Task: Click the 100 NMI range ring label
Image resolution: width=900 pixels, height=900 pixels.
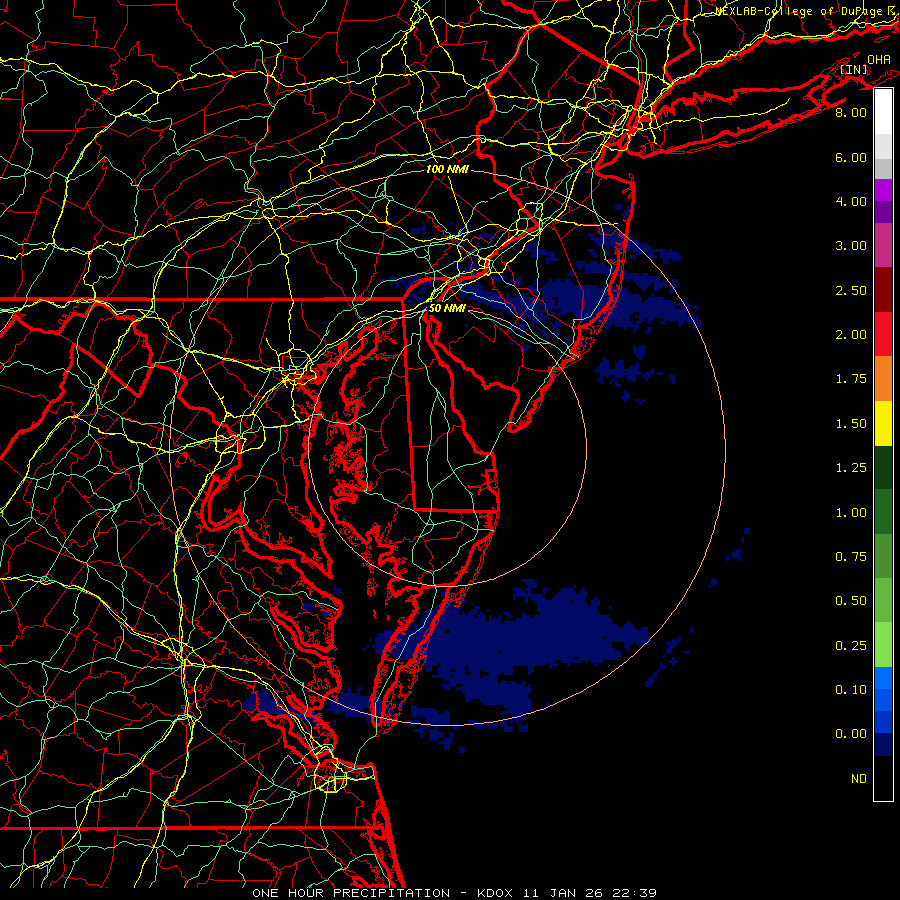Action: click(447, 169)
